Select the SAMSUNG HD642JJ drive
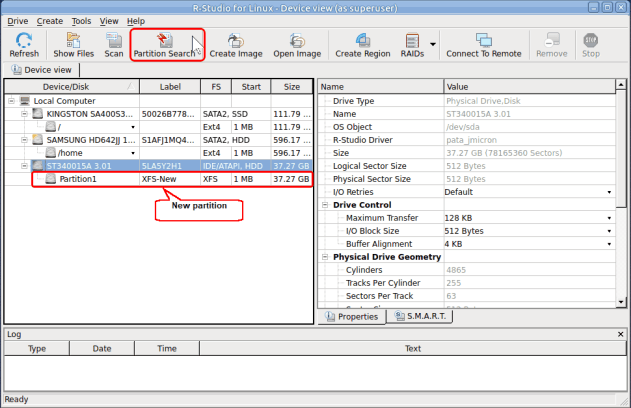 point(88,140)
